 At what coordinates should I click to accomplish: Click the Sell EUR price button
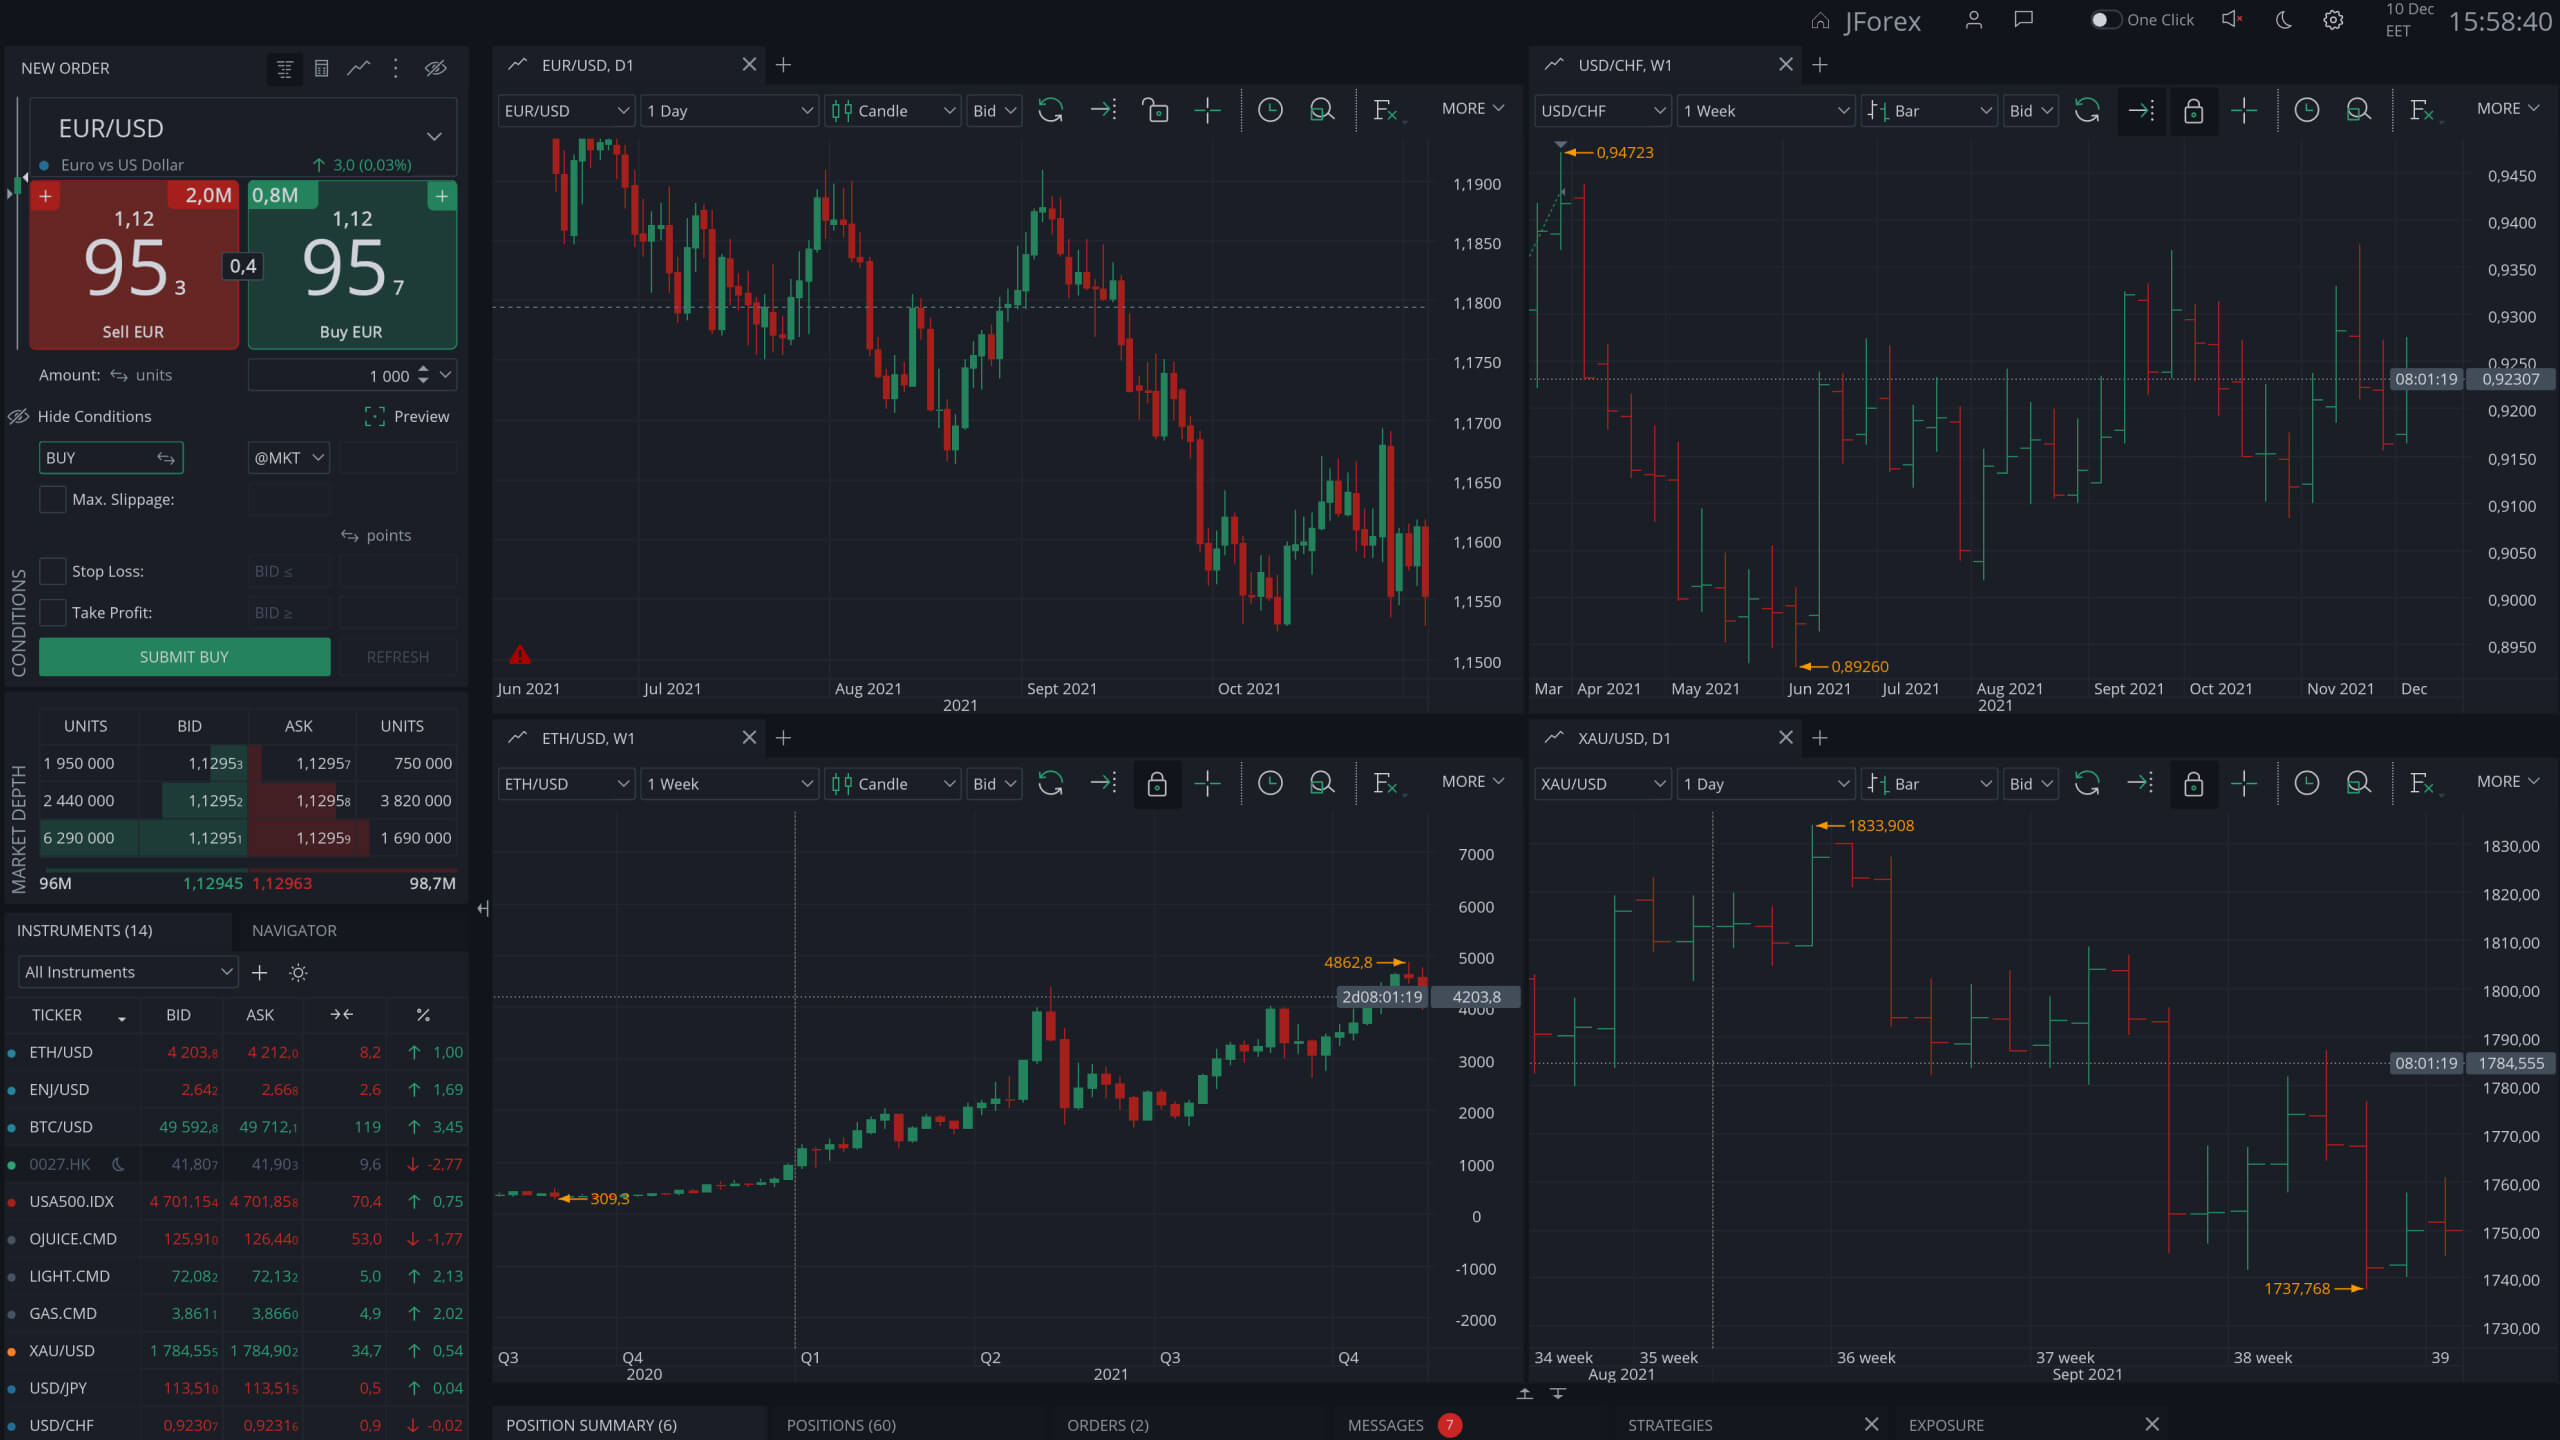(x=135, y=265)
